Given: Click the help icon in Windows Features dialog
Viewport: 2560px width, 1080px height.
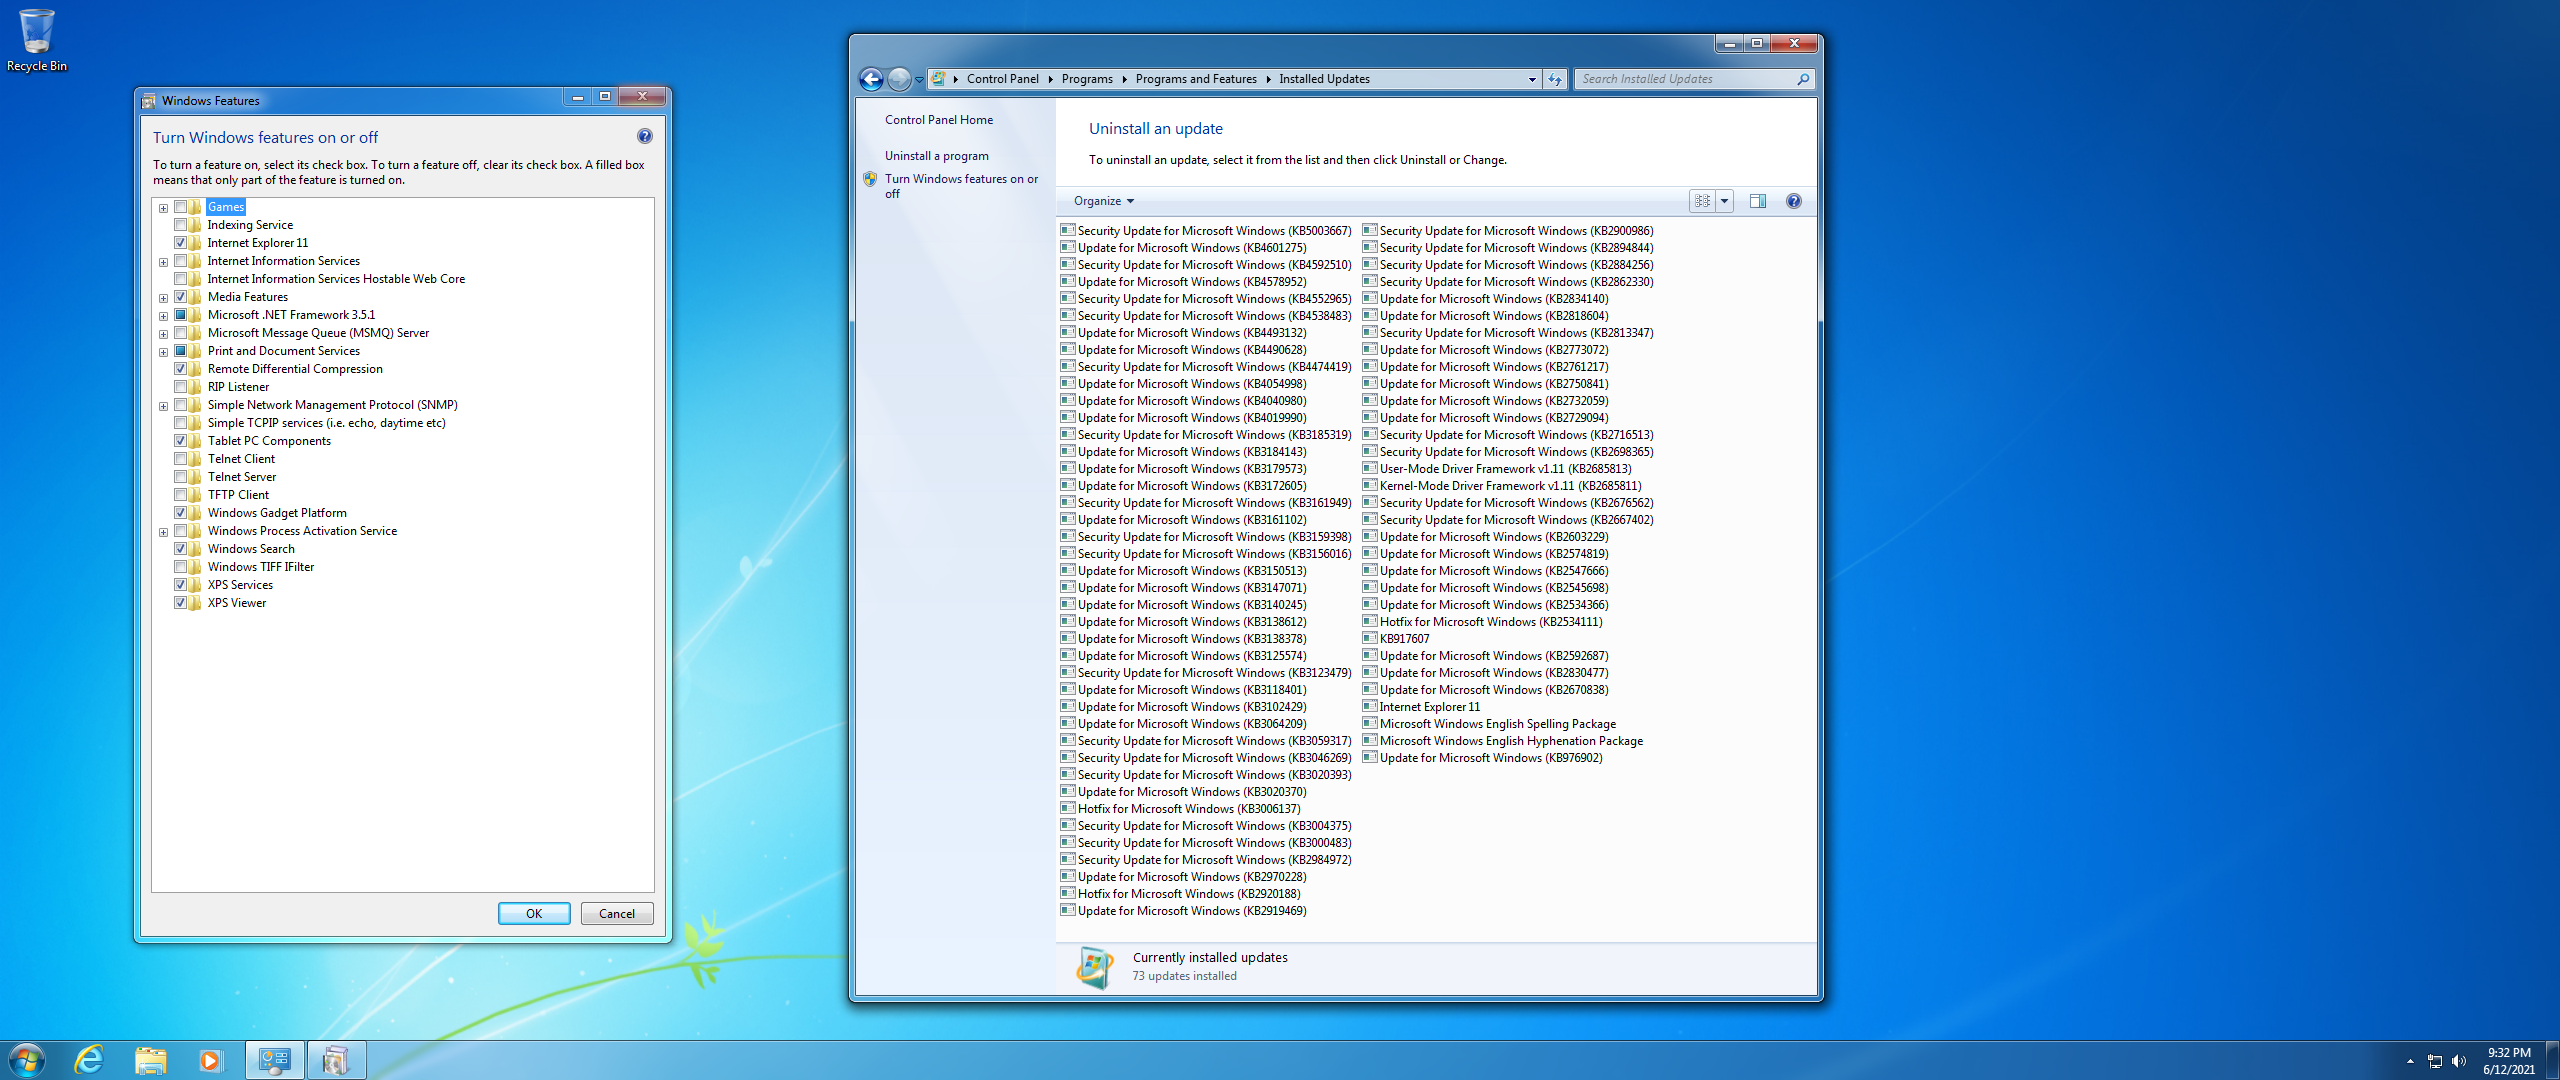Looking at the screenshot, I should click(x=645, y=136).
